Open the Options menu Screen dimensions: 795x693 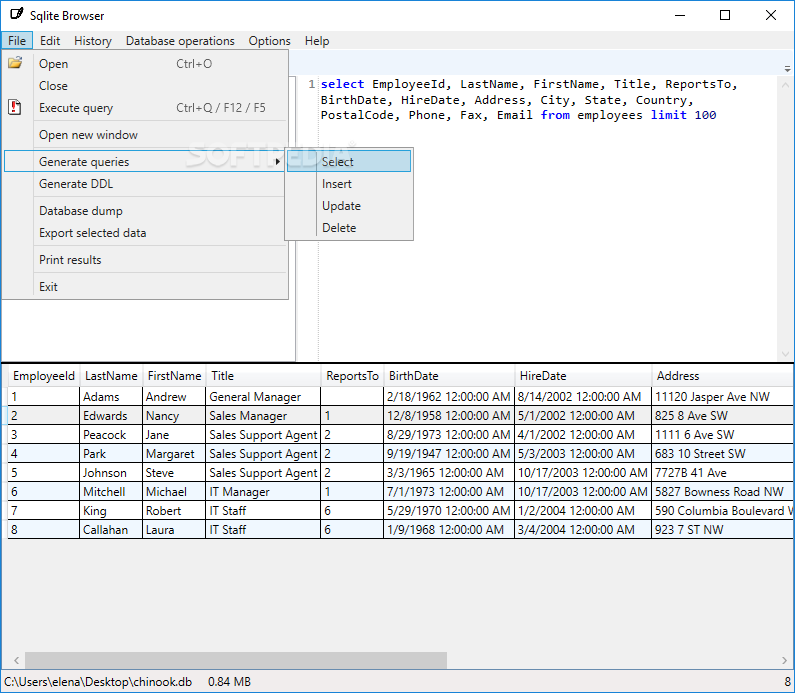pyautogui.click(x=269, y=41)
